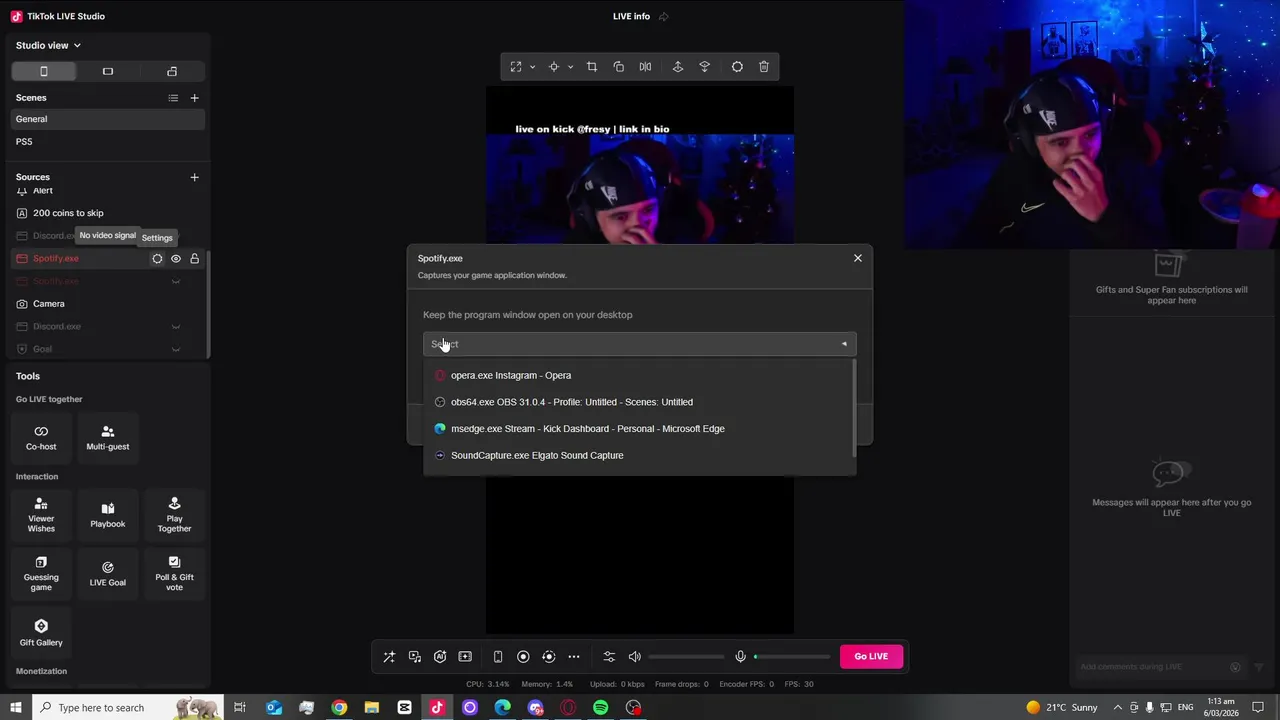This screenshot has height=720, width=1280.
Task: Select the PS5 scene
Action: coord(108,142)
